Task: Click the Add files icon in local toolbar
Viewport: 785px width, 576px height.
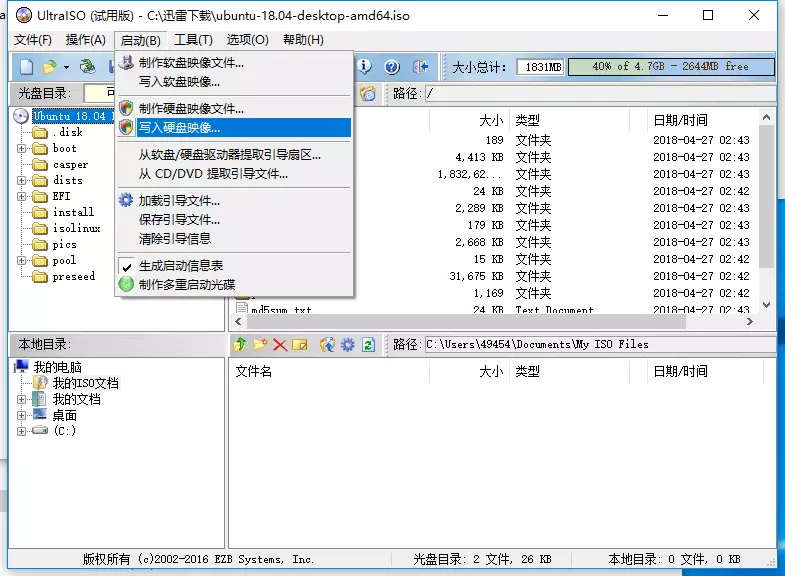Action: point(327,344)
